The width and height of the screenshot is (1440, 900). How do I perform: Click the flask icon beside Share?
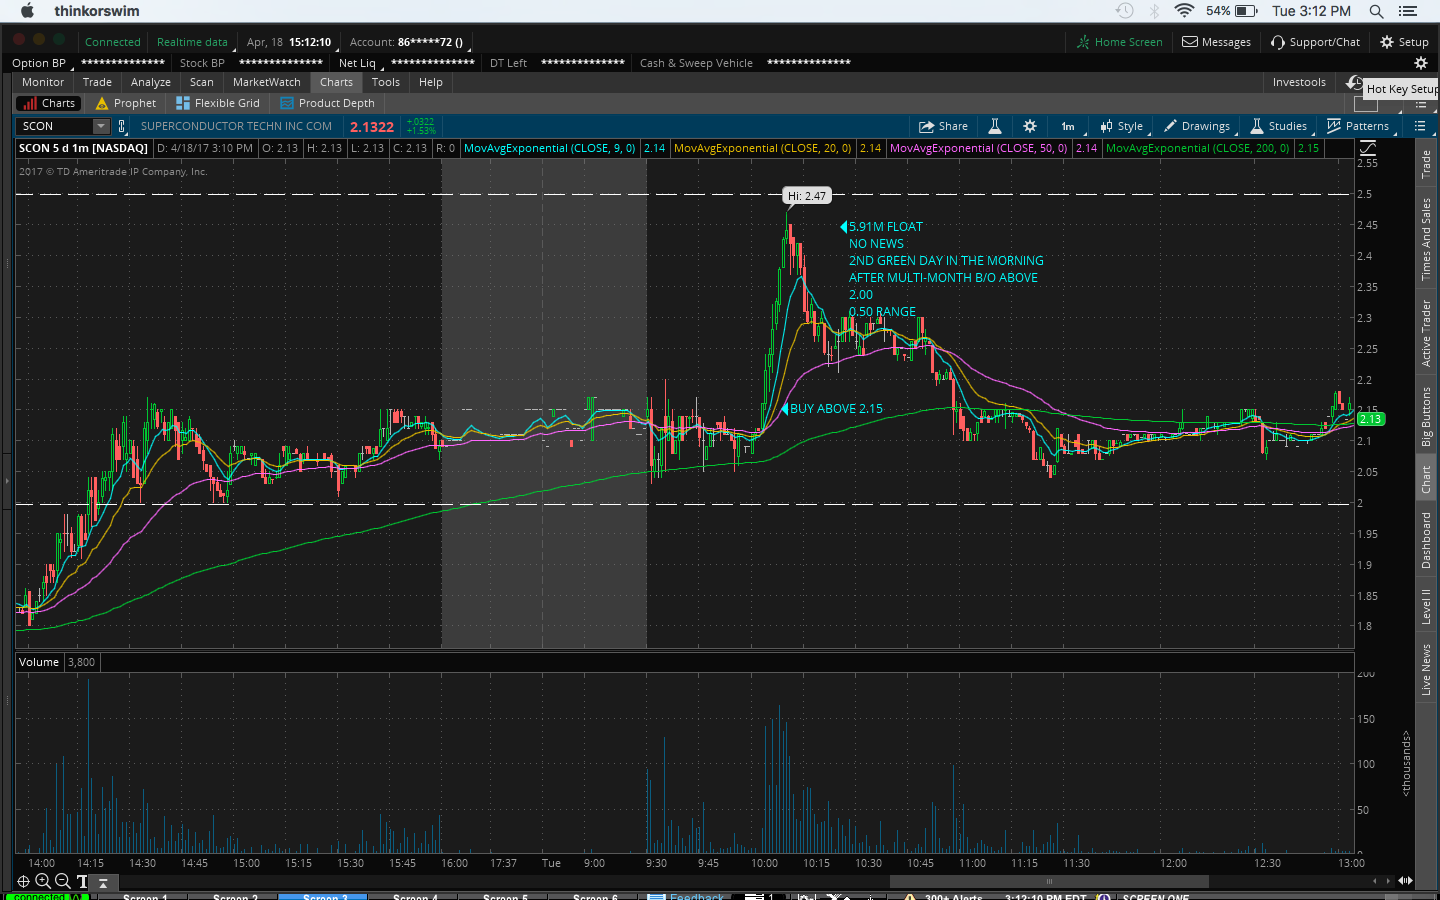point(995,126)
